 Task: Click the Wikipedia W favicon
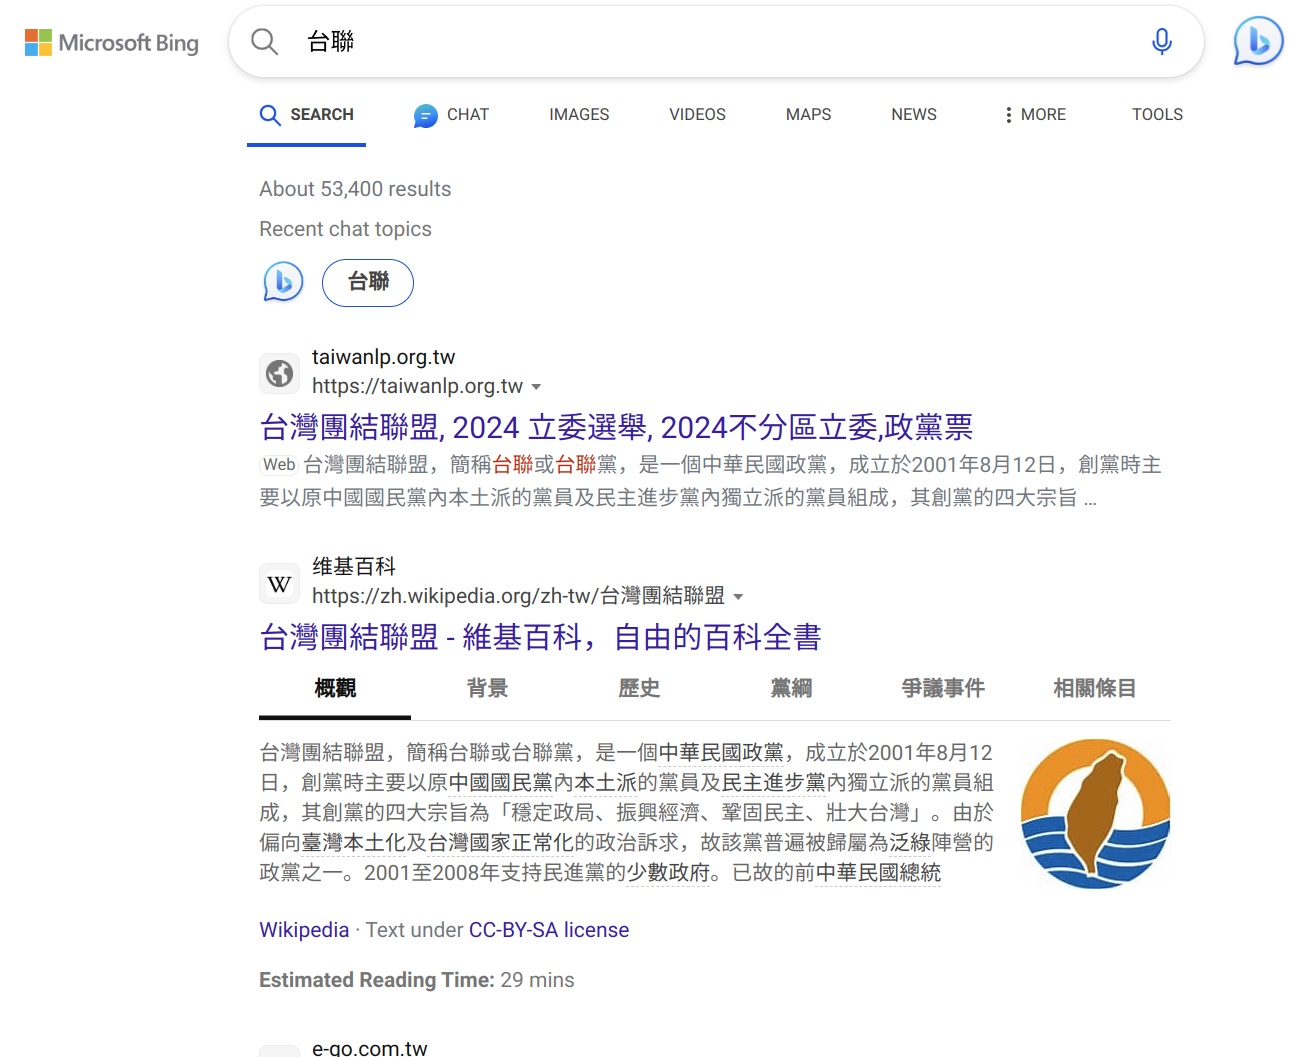(x=279, y=584)
